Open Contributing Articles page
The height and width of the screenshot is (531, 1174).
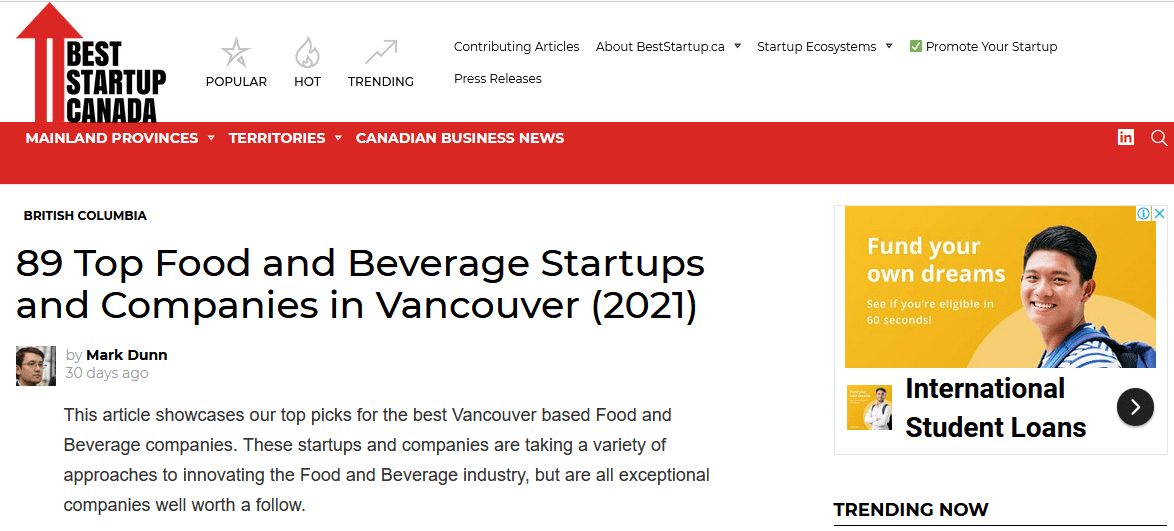tap(517, 46)
